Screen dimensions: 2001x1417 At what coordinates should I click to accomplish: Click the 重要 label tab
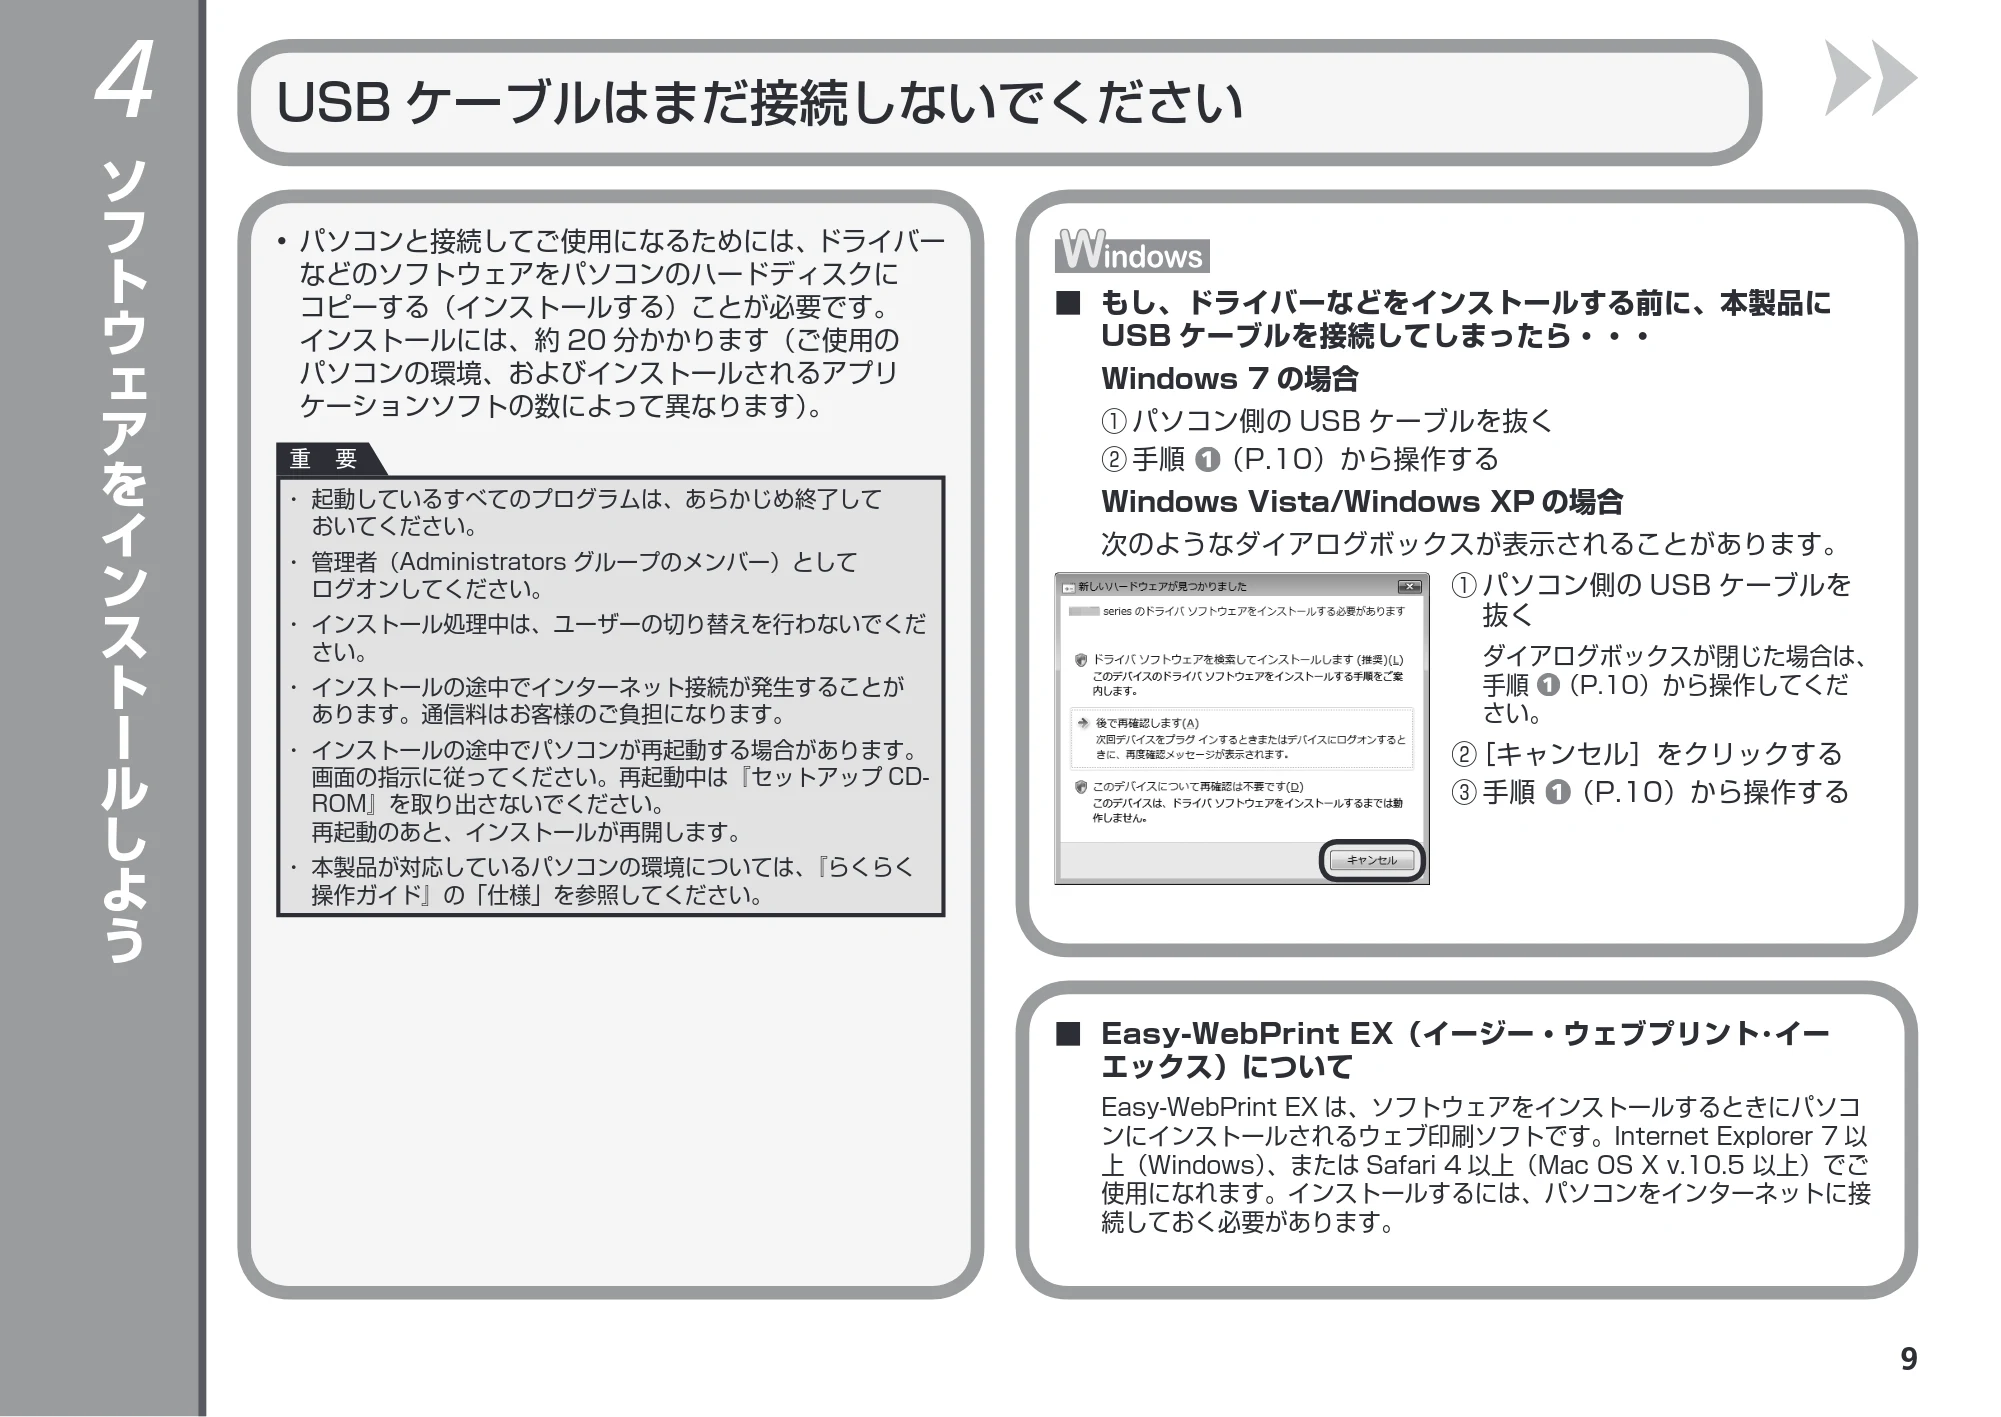tap(324, 459)
